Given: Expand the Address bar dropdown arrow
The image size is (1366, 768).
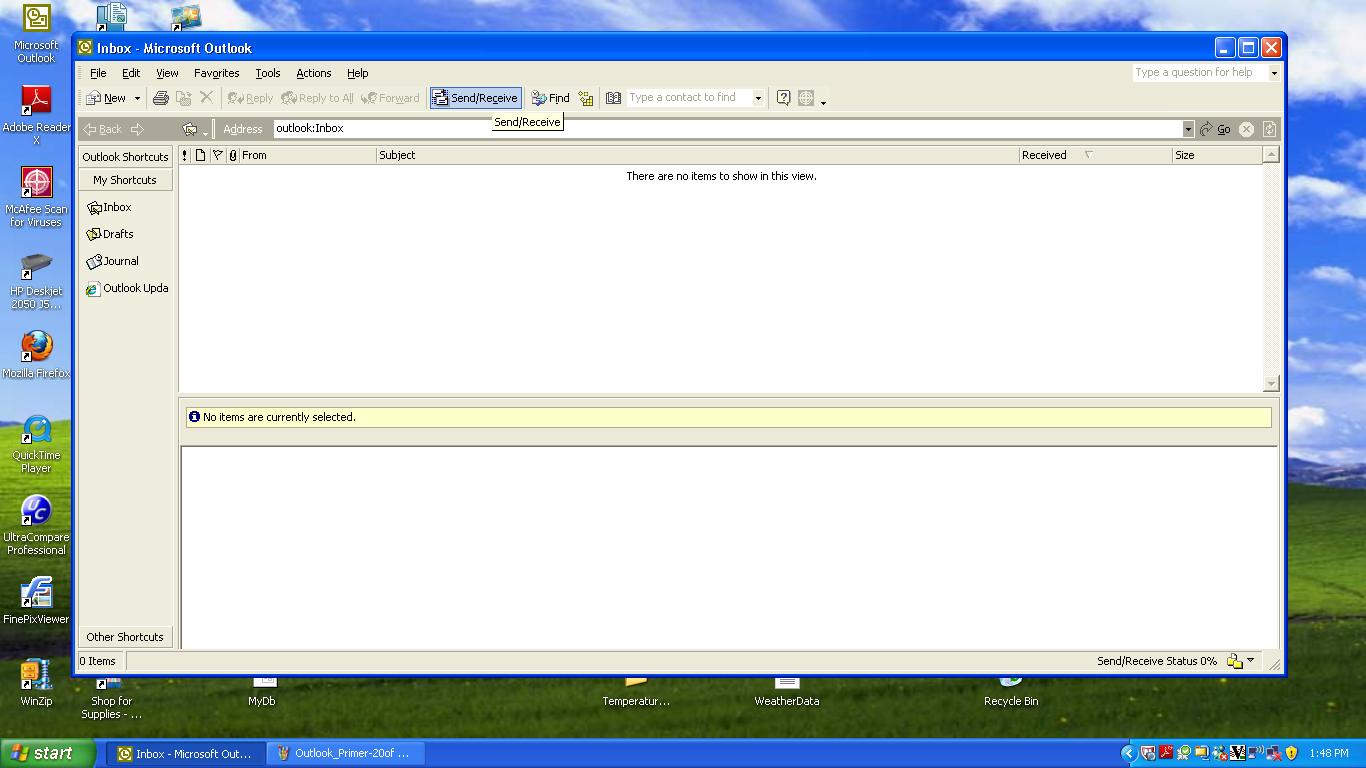Looking at the screenshot, I should tap(1188, 129).
